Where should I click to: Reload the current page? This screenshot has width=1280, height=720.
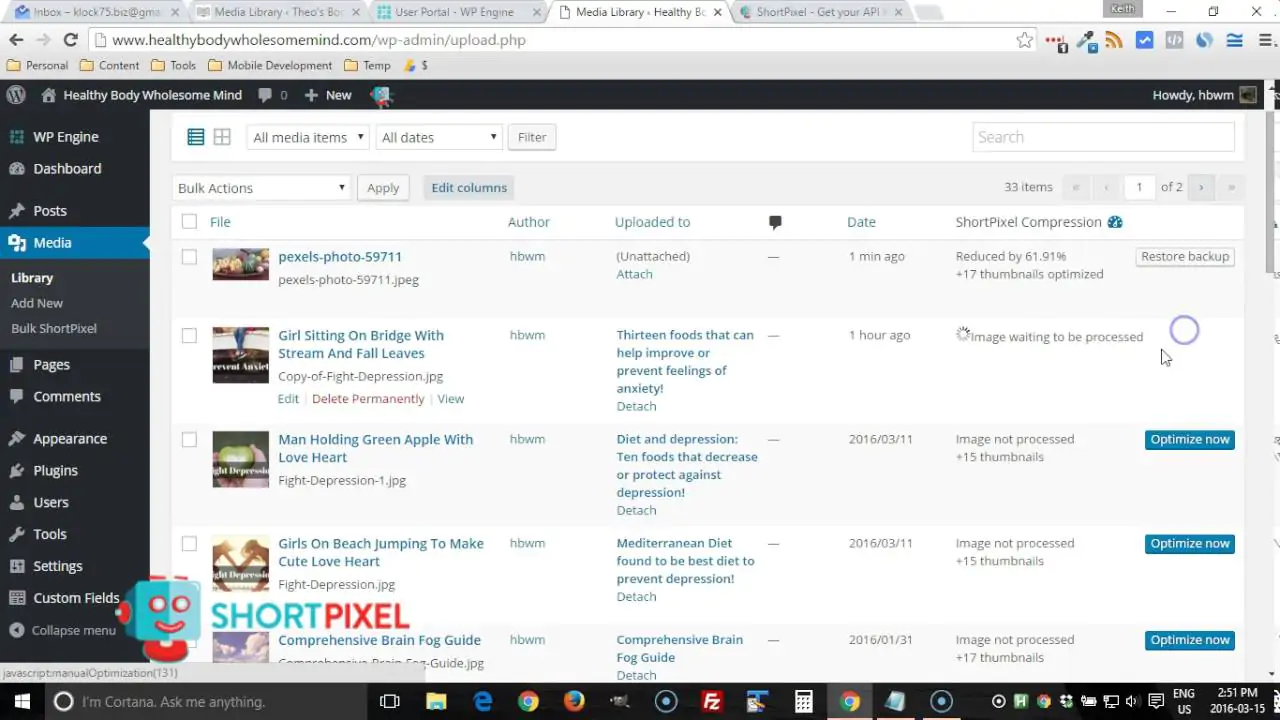[x=70, y=40]
